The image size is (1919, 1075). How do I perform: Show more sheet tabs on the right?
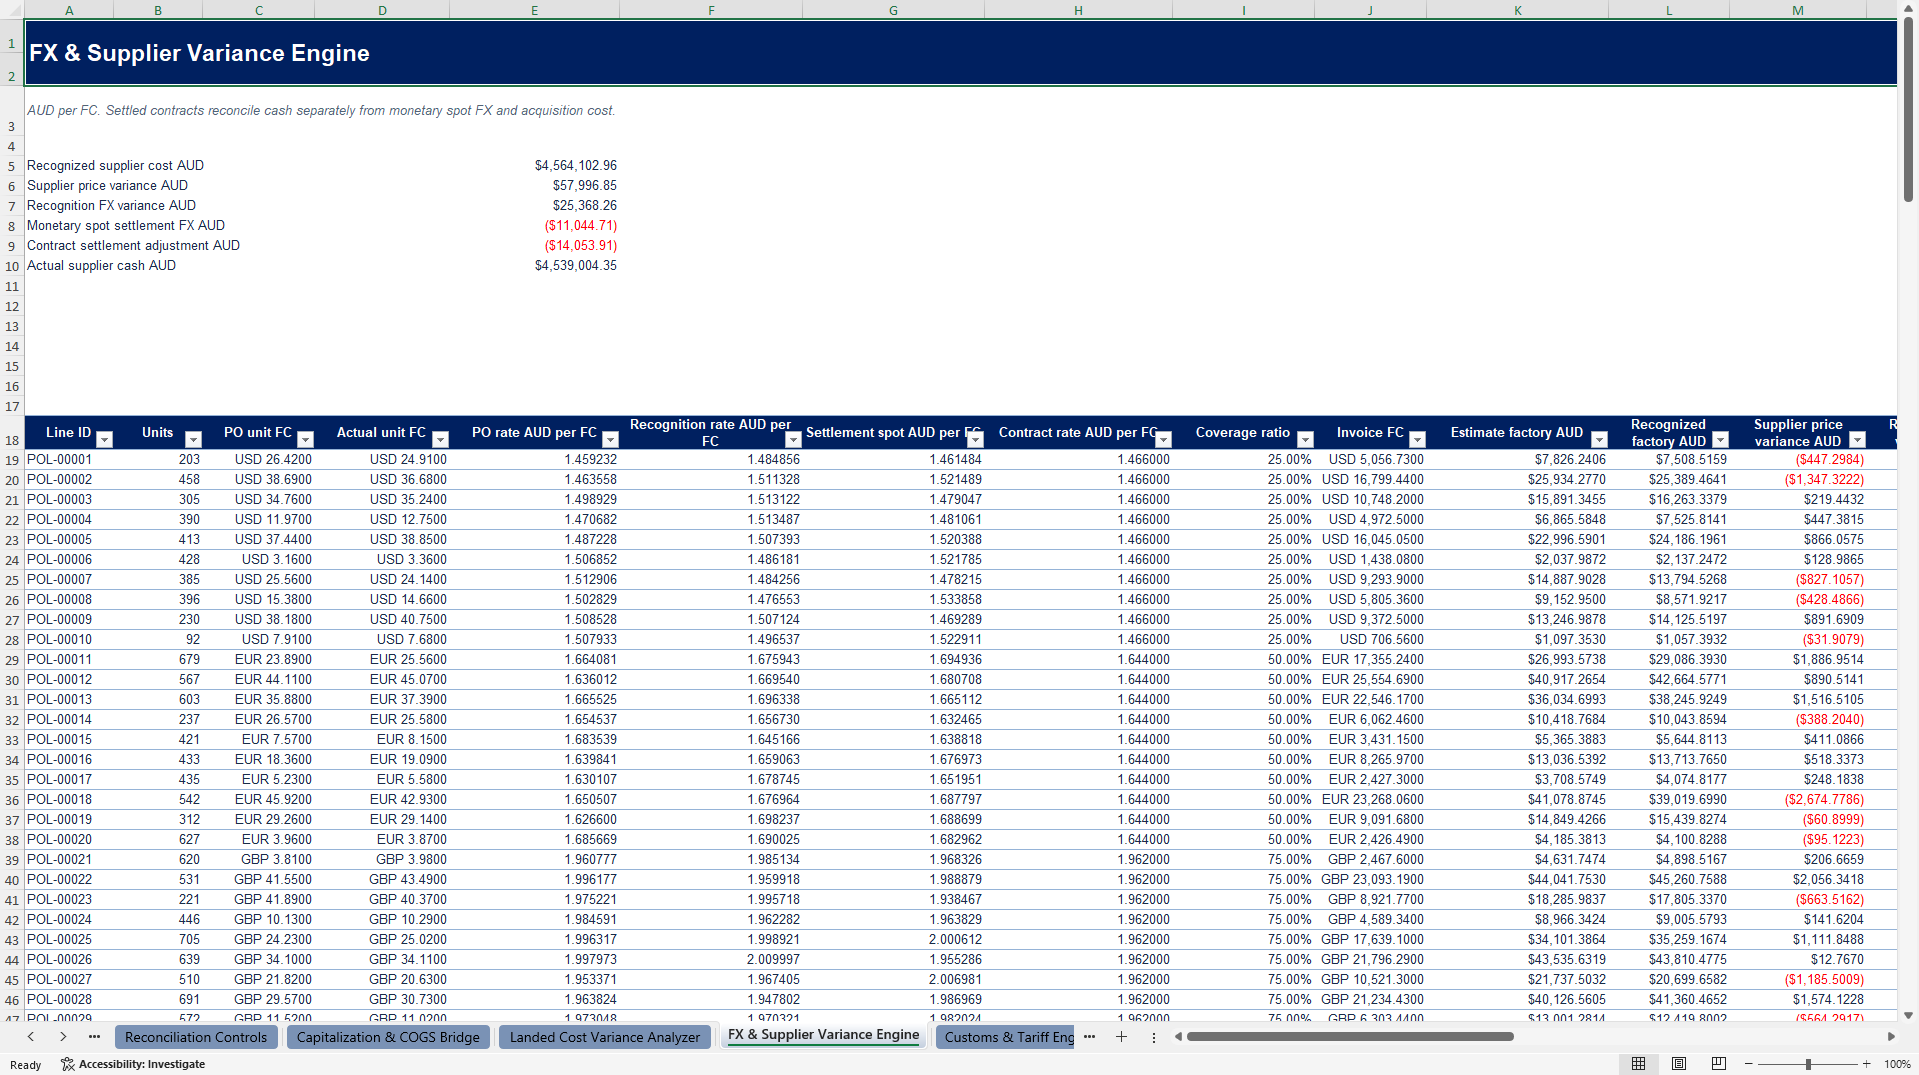pyautogui.click(x=1089, y=1037)
